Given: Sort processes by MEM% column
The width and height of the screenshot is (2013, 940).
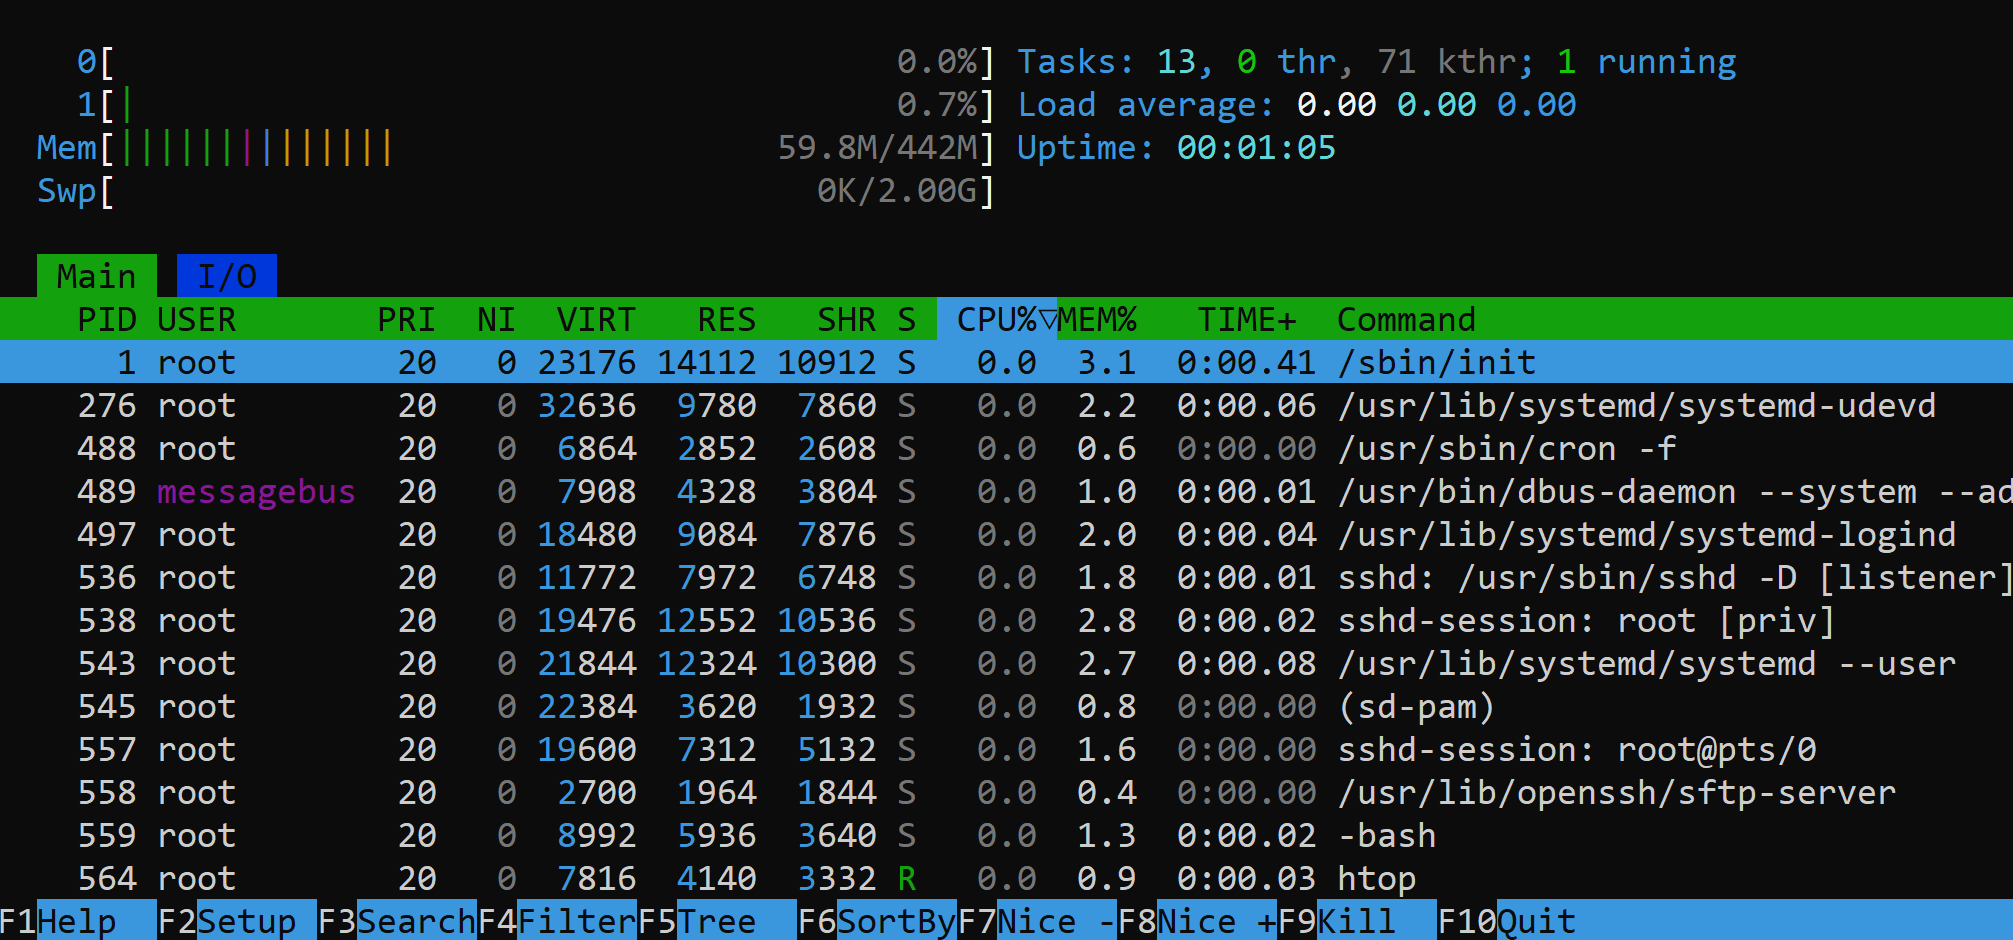Looking at the screenshot, I should 1097,319.
